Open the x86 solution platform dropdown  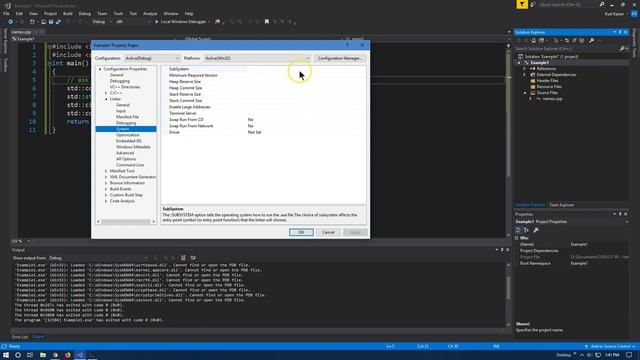[x=133, y=22]
